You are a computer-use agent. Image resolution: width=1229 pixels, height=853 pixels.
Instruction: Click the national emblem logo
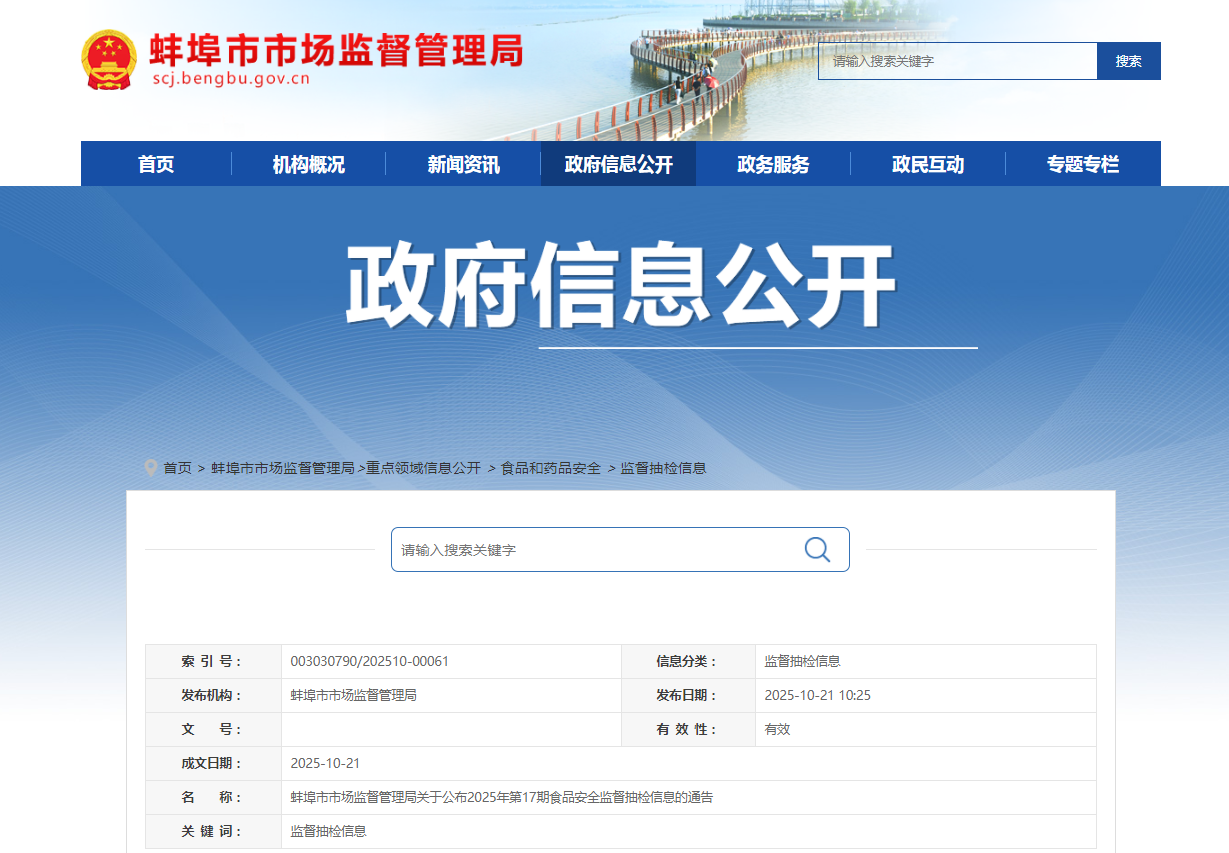(108, 60)
